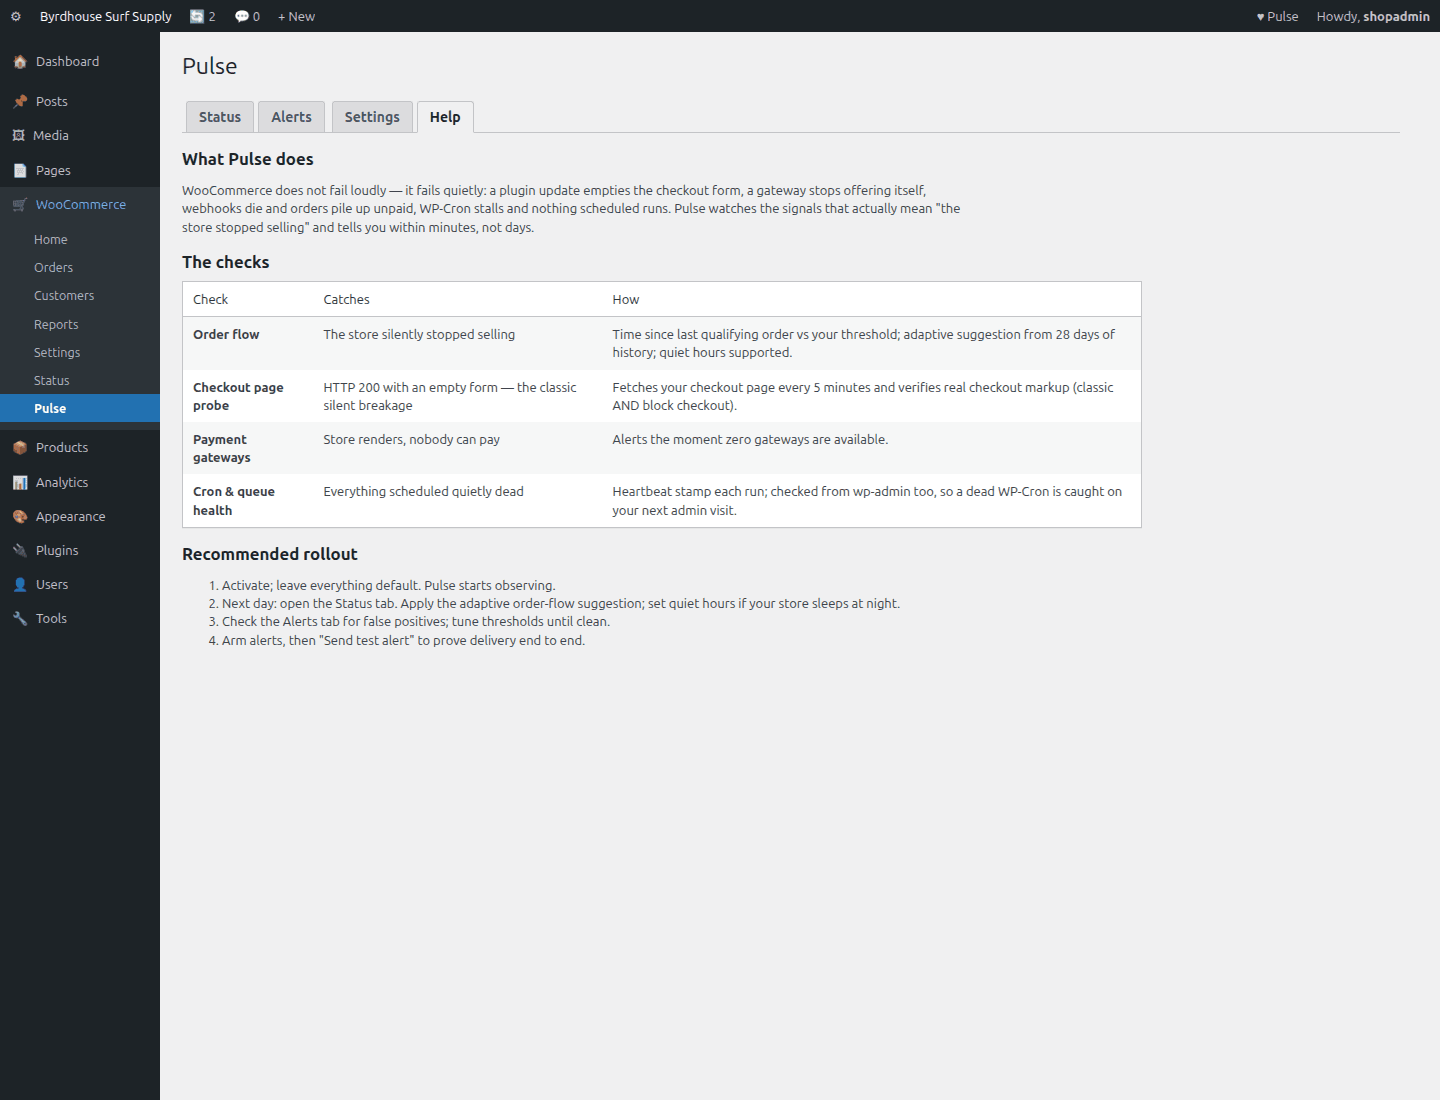This screenshot has width=1440, height=1100.
Task: Click the Plugins plug icon
Action: (x=20, y=551)
